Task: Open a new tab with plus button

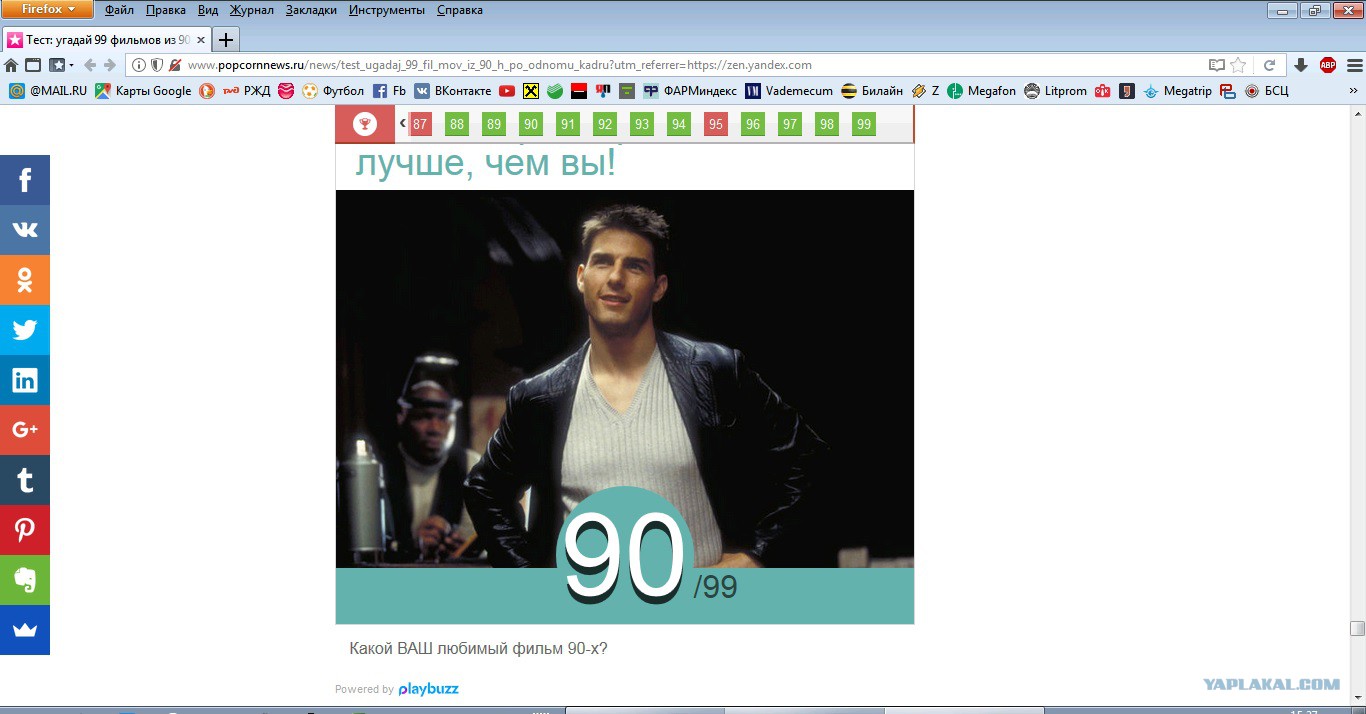Action: click(x=226, y=40)
